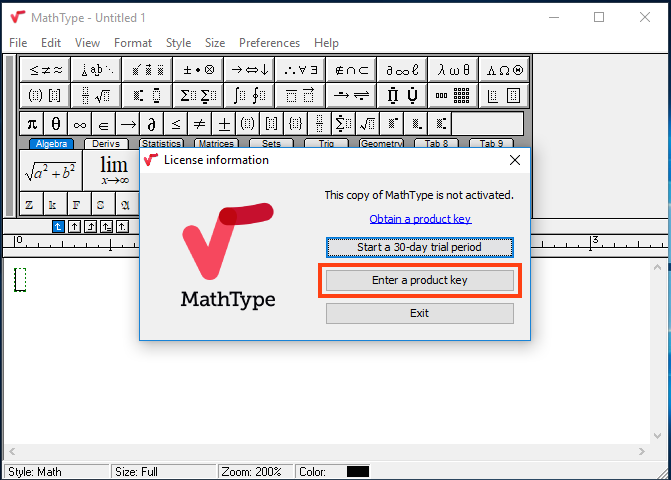Insert the right arrow from small bar

point(128,124)
